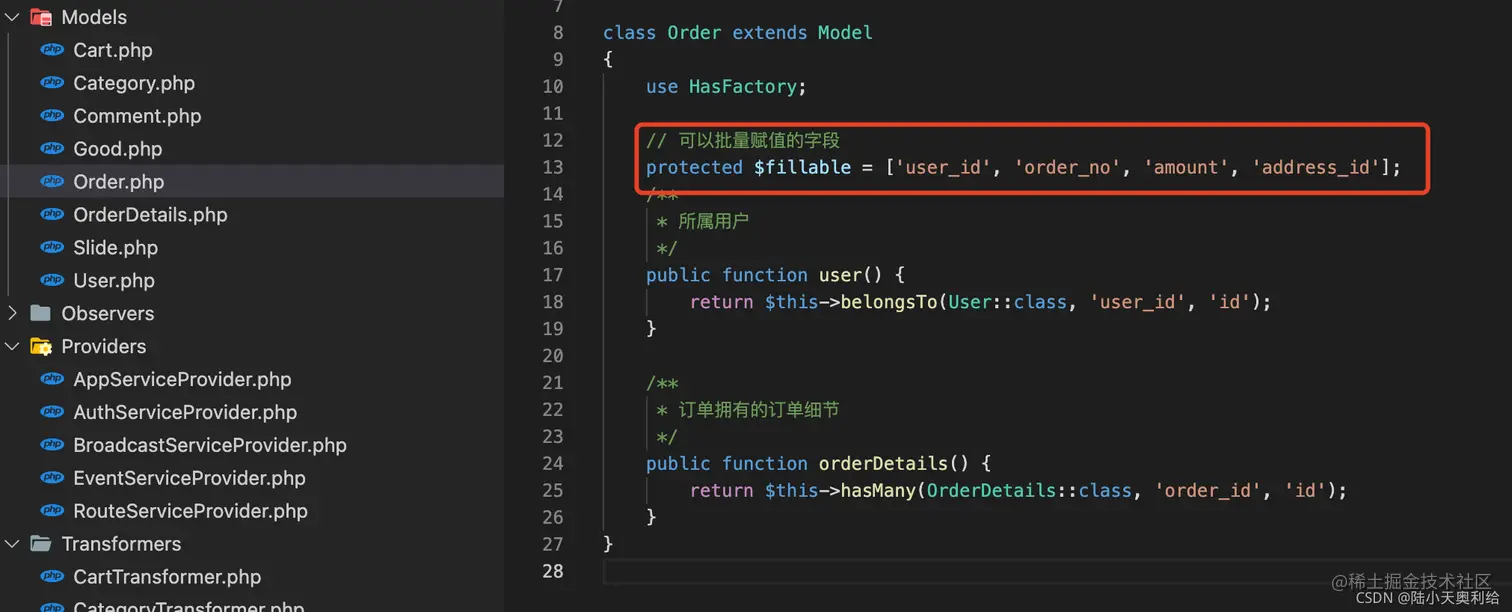Open Comment.php model file
This screenshot has height=612, width=1512.
click(137, 116)
